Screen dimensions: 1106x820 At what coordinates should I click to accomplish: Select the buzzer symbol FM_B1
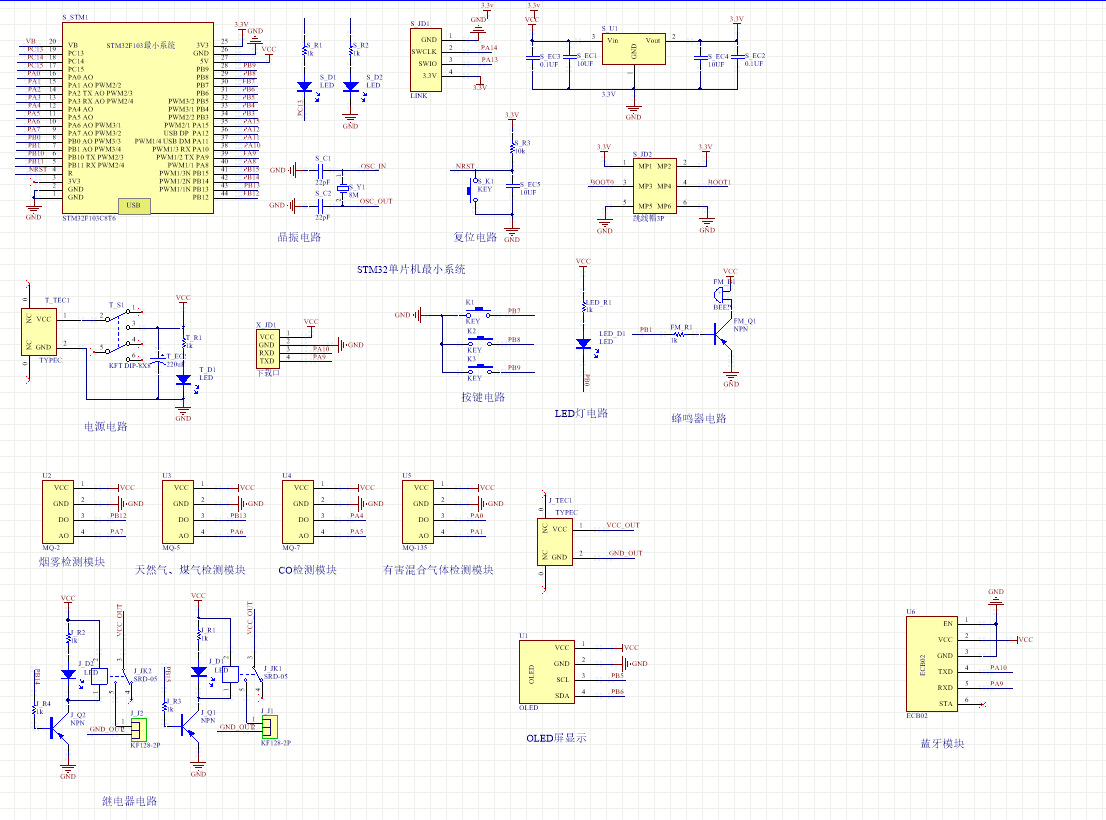click(x=721, y=293)
